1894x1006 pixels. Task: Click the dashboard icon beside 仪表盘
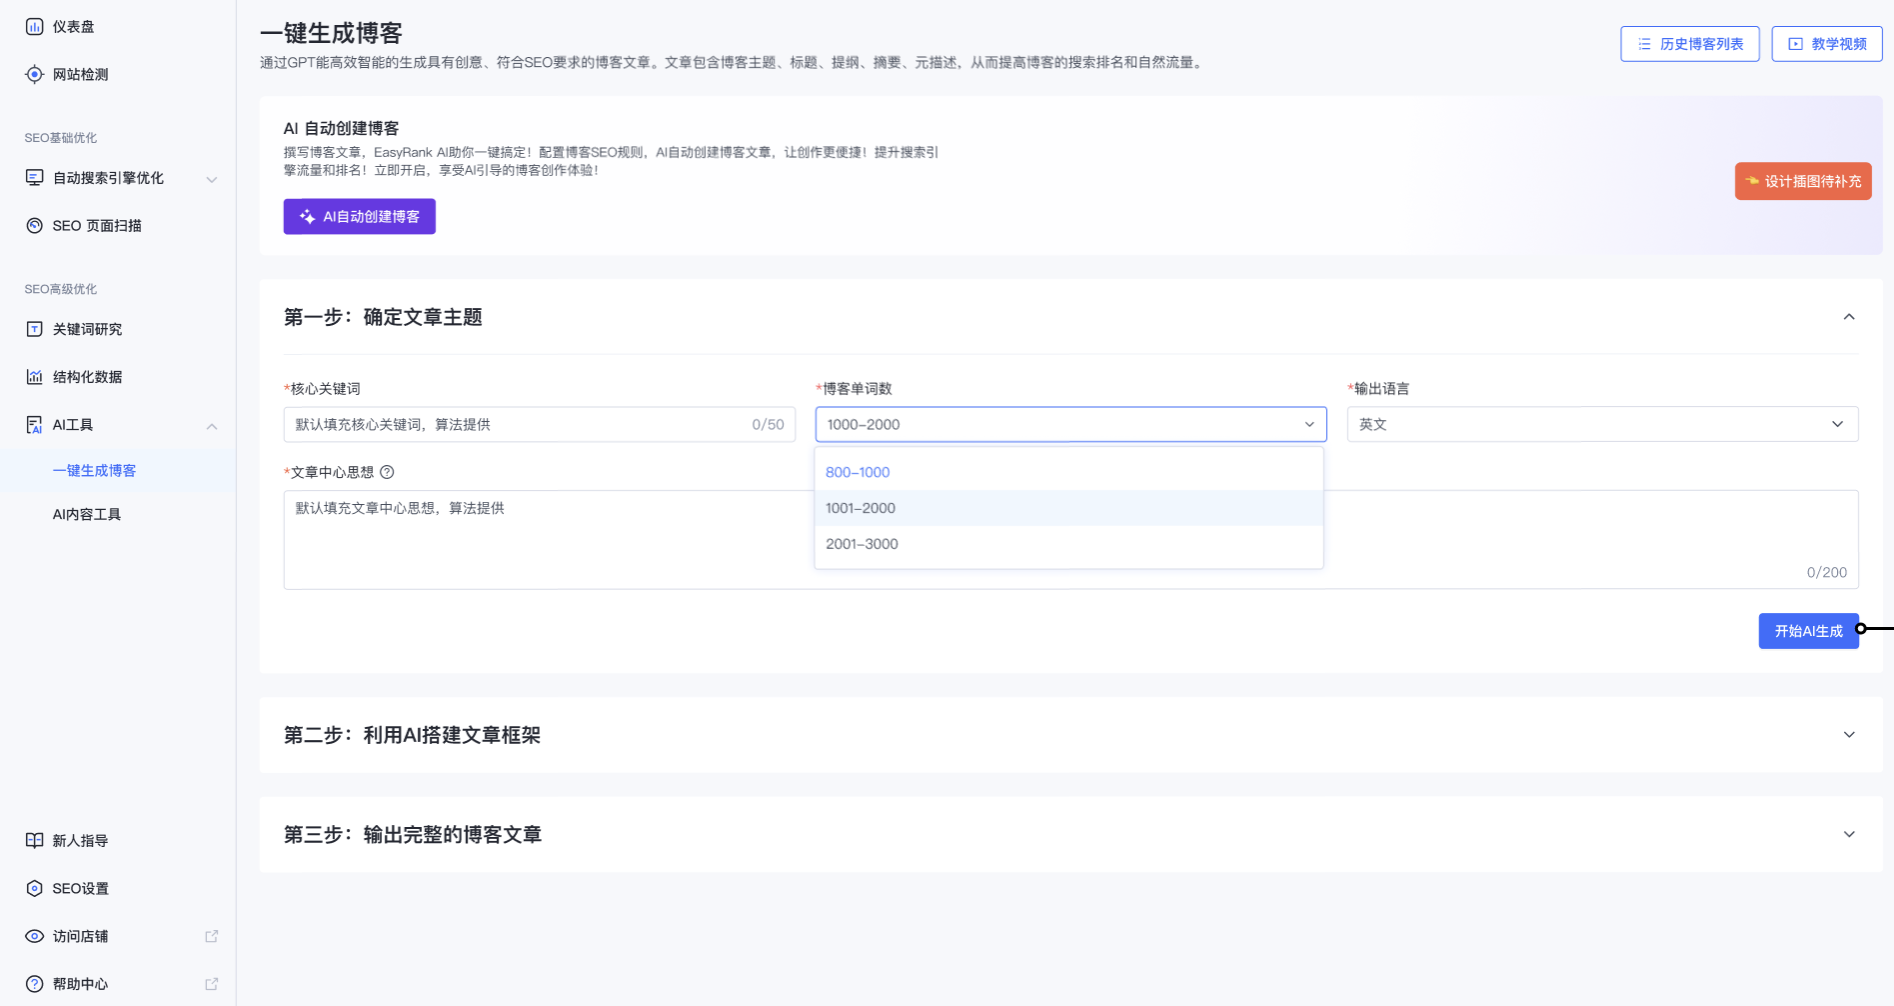pyautogui.click(x=34, y=27)
